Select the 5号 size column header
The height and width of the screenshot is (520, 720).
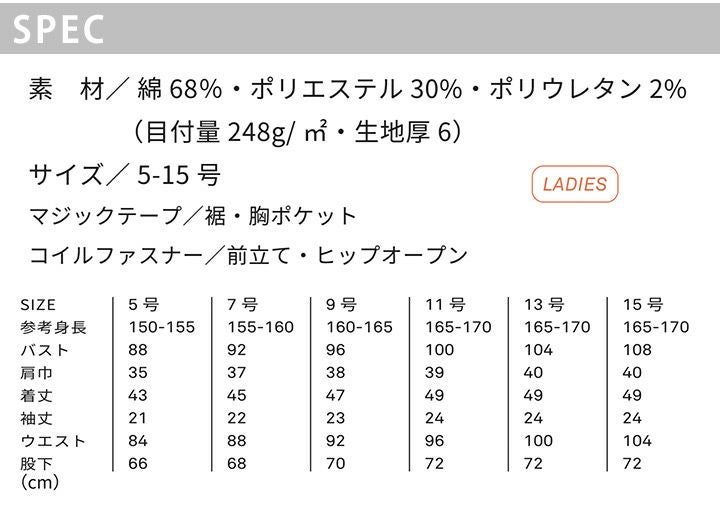pos(144,304)
